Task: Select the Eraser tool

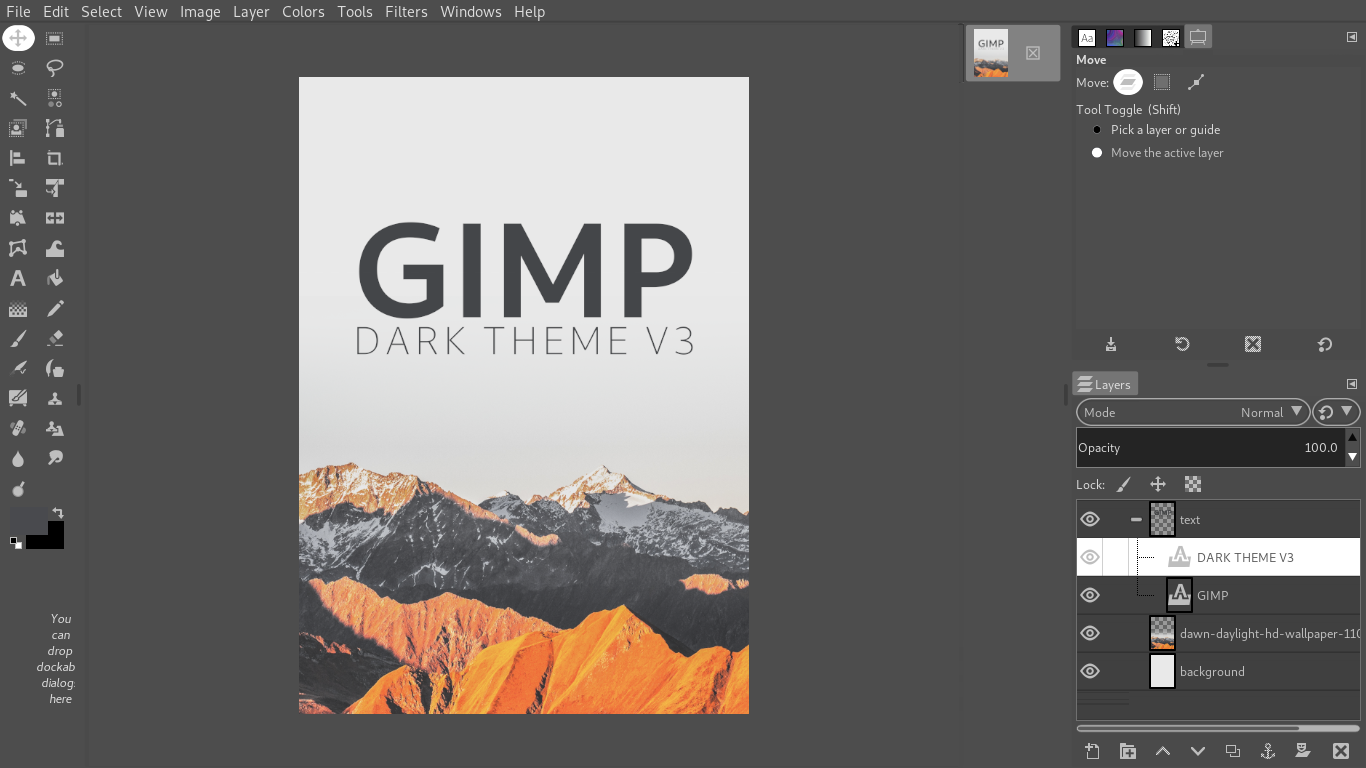Action: pyautogui.click(x=55, y=339)
